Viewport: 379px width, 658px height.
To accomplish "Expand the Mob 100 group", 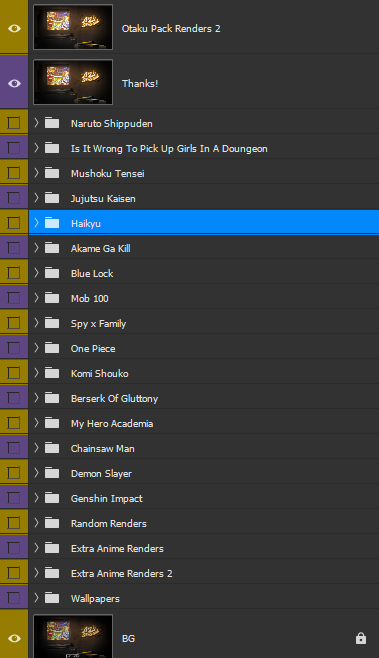I will point(37,298).
